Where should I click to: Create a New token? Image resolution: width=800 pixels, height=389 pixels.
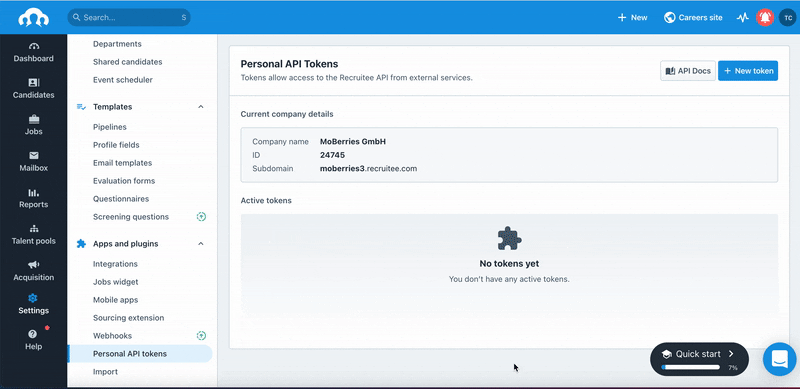748,71
